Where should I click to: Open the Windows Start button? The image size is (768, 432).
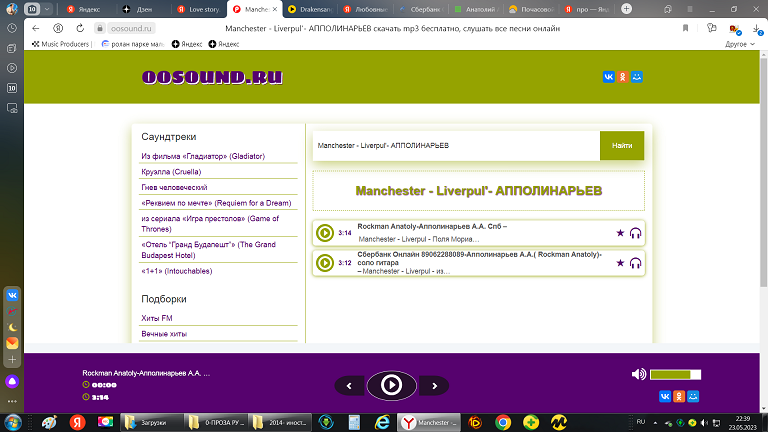13,423
